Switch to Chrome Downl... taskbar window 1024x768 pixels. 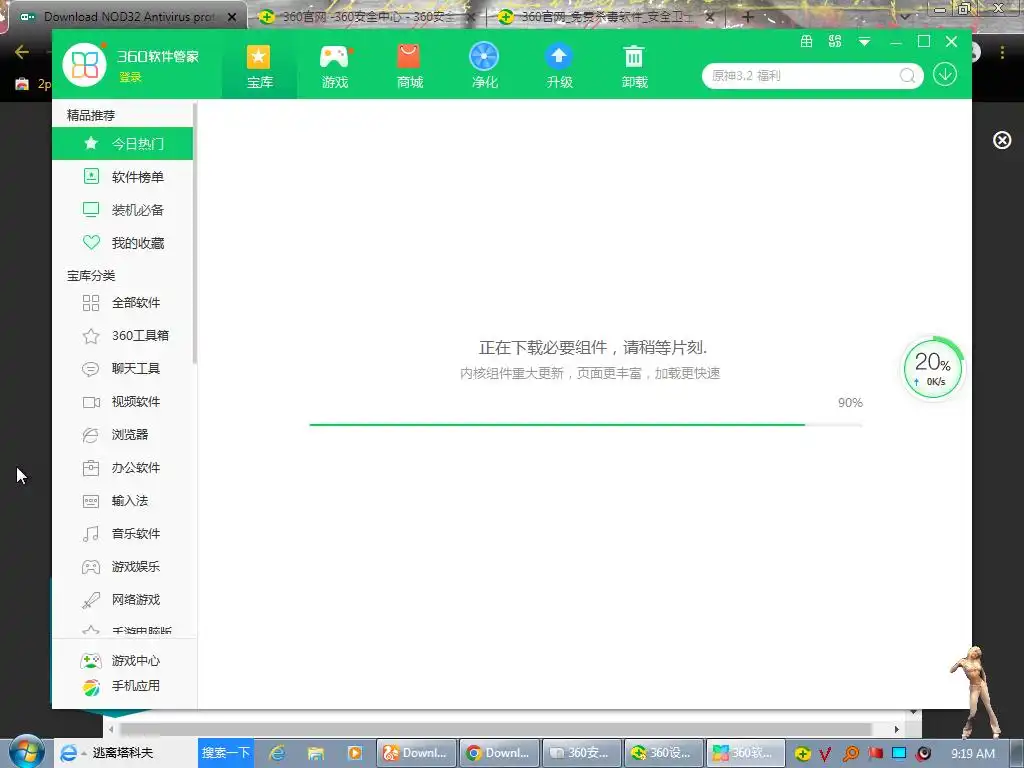(500, 753)
